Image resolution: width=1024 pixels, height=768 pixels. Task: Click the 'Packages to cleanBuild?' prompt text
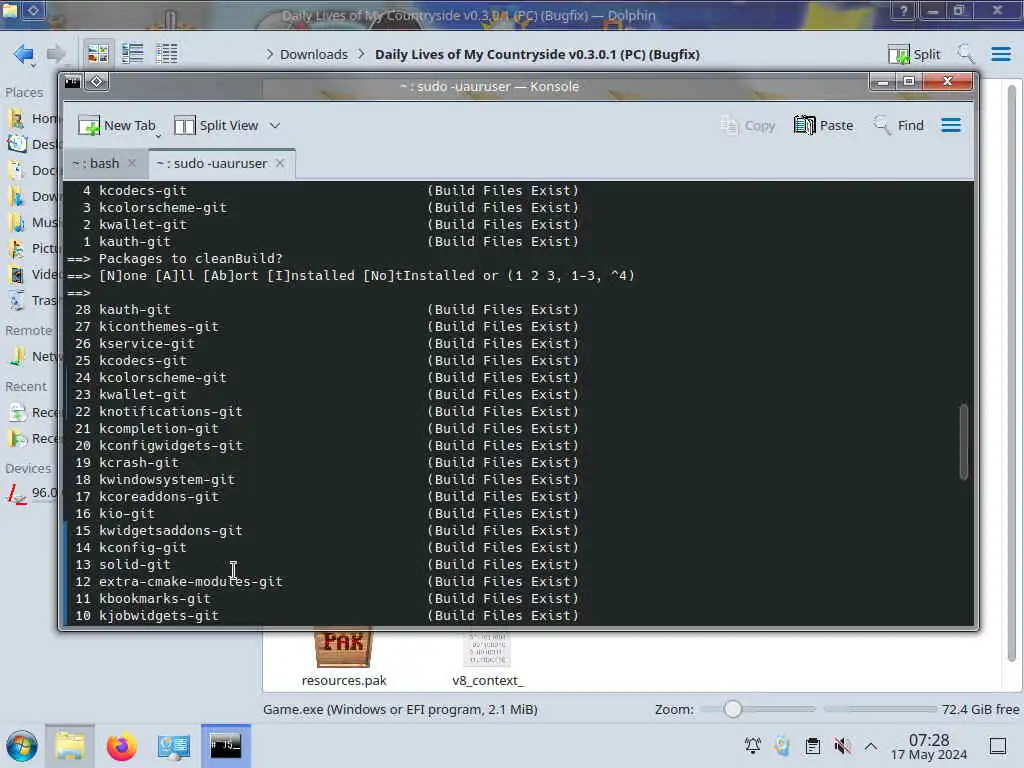point(191,259)
